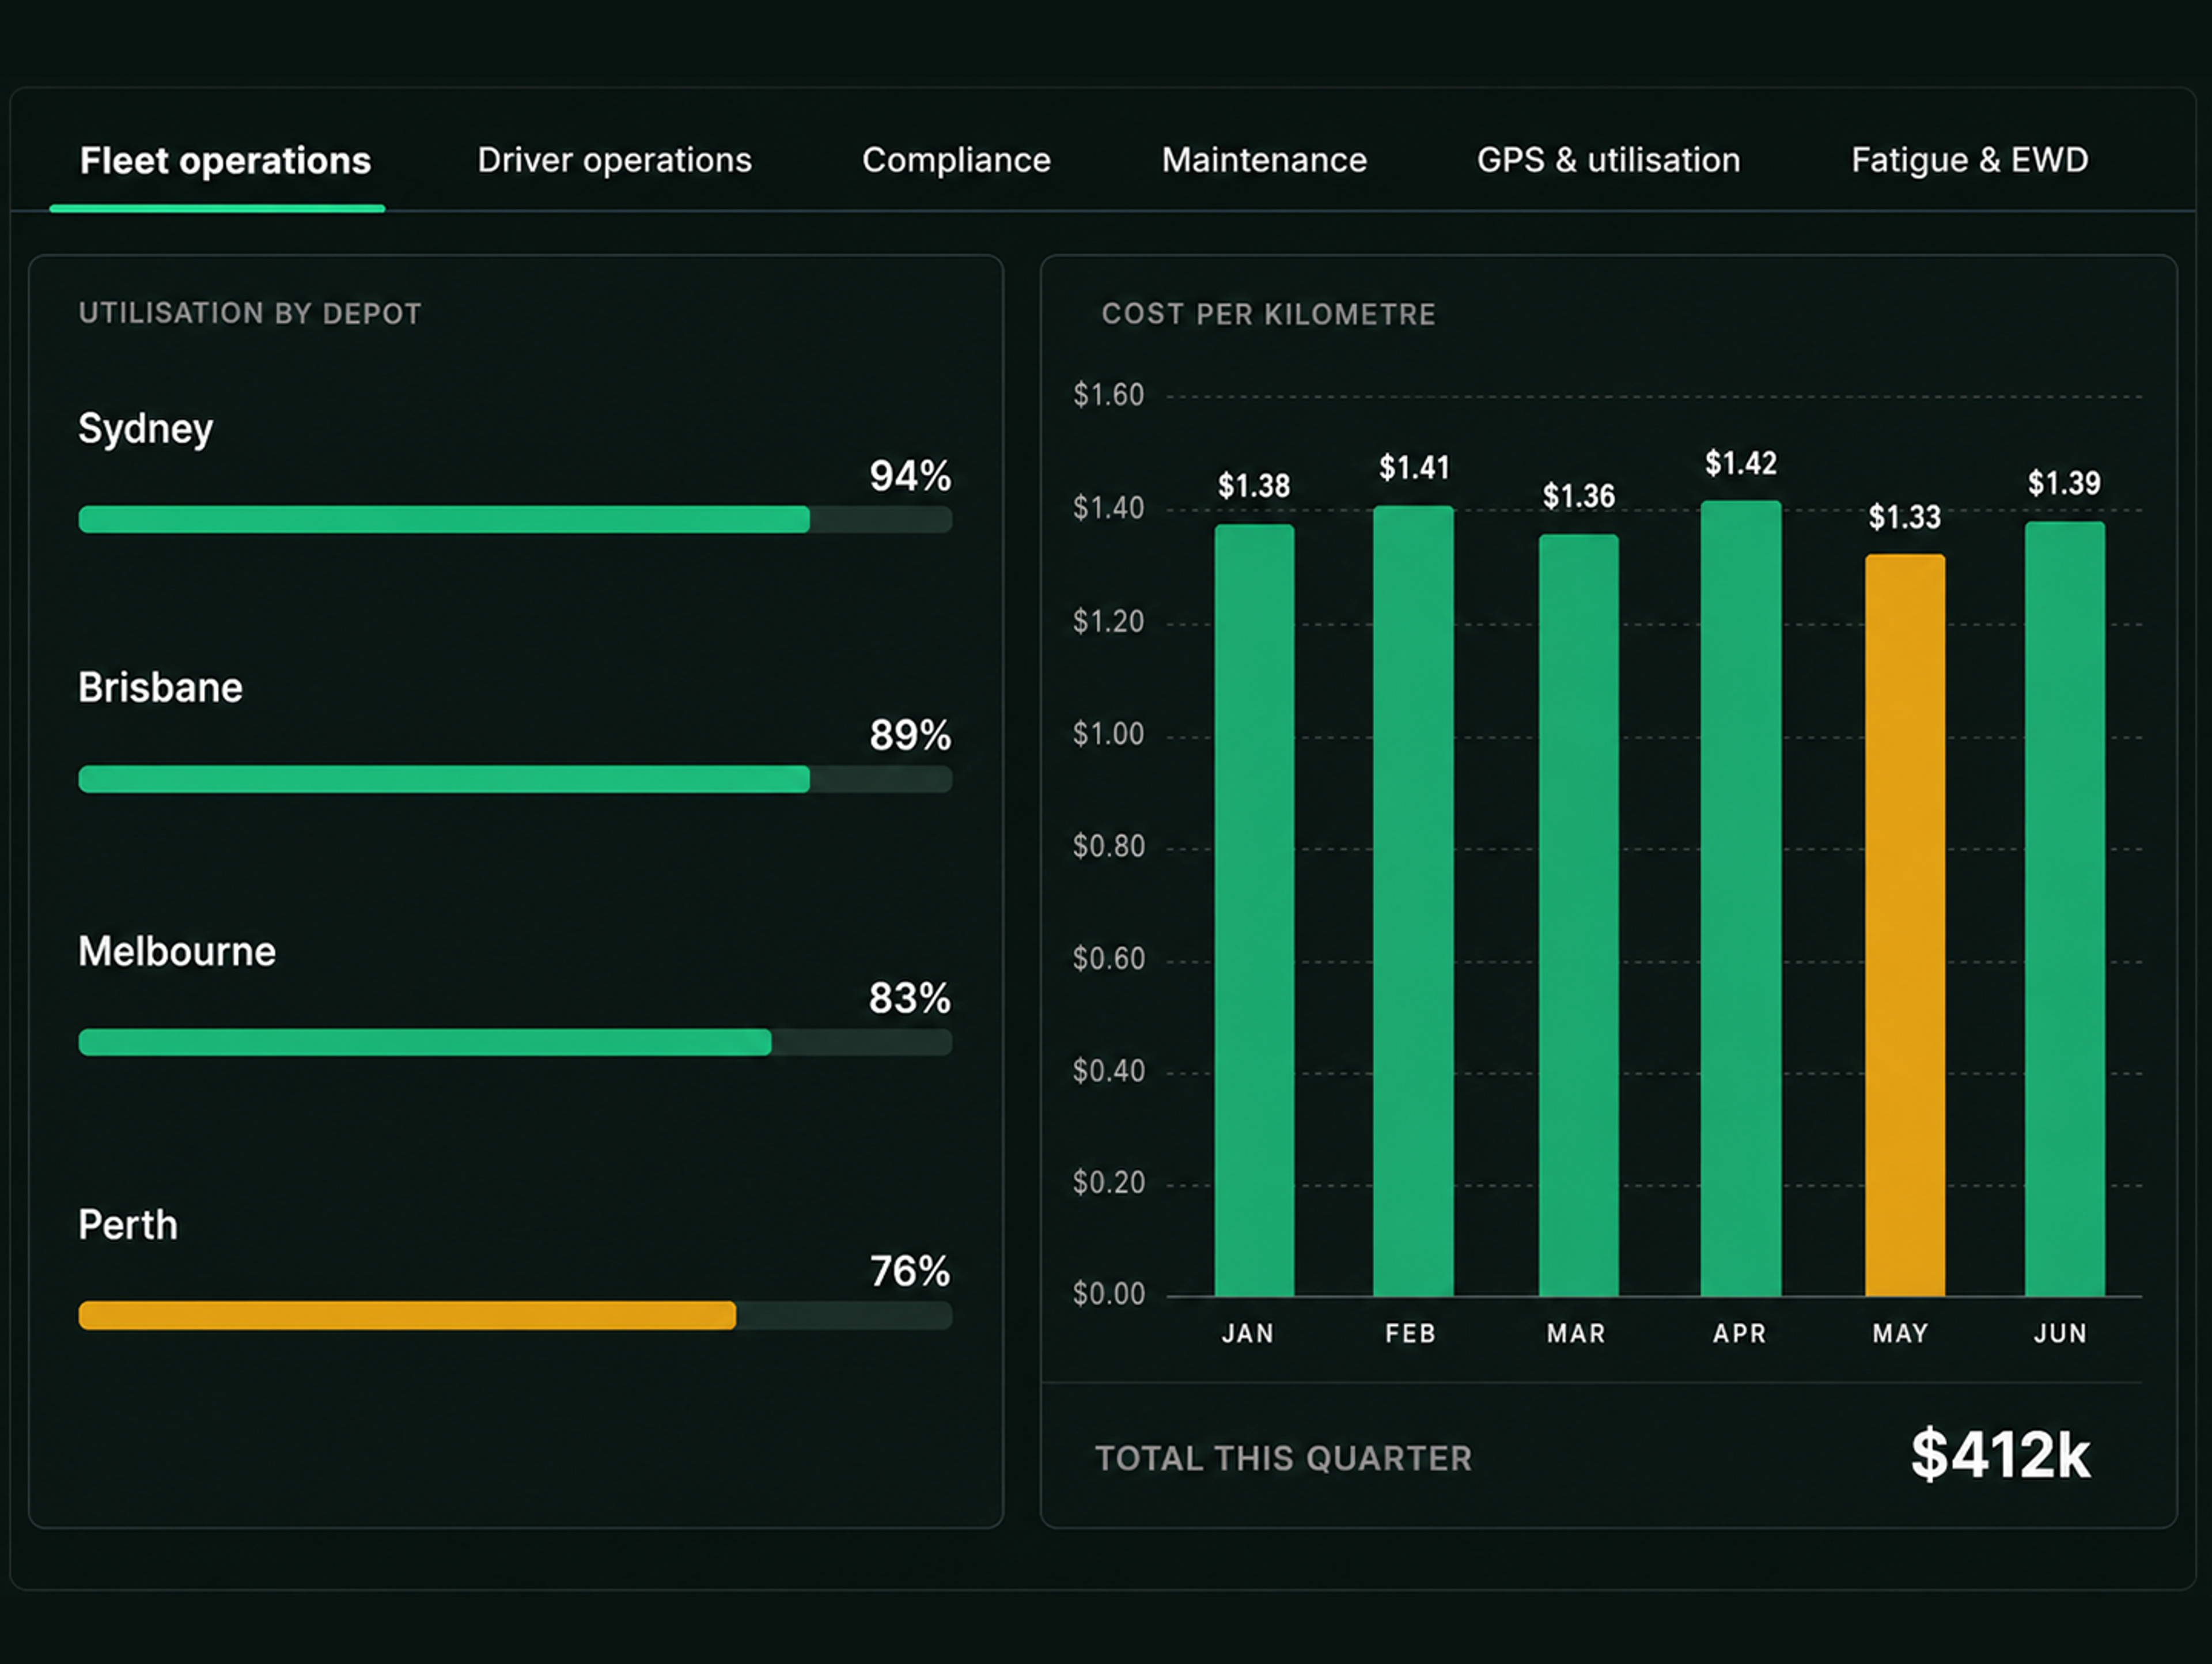The image size is (2212, 1664).
Task: Click the COST PER KILOMETRE heading
Action: coord(1268,314)
